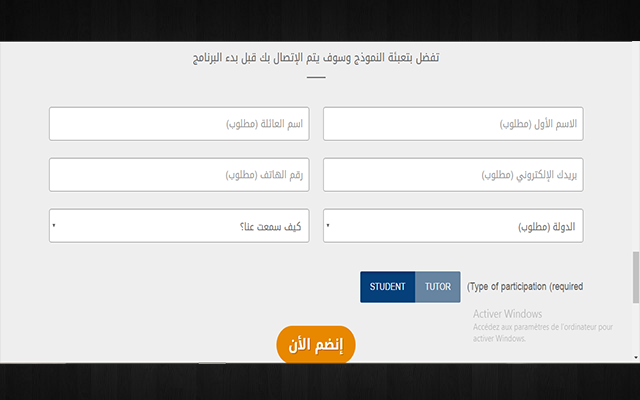Viewport: 640px width, 400px height.
Task: Select STUDENT participation type
Action: (x=388, y=287)
